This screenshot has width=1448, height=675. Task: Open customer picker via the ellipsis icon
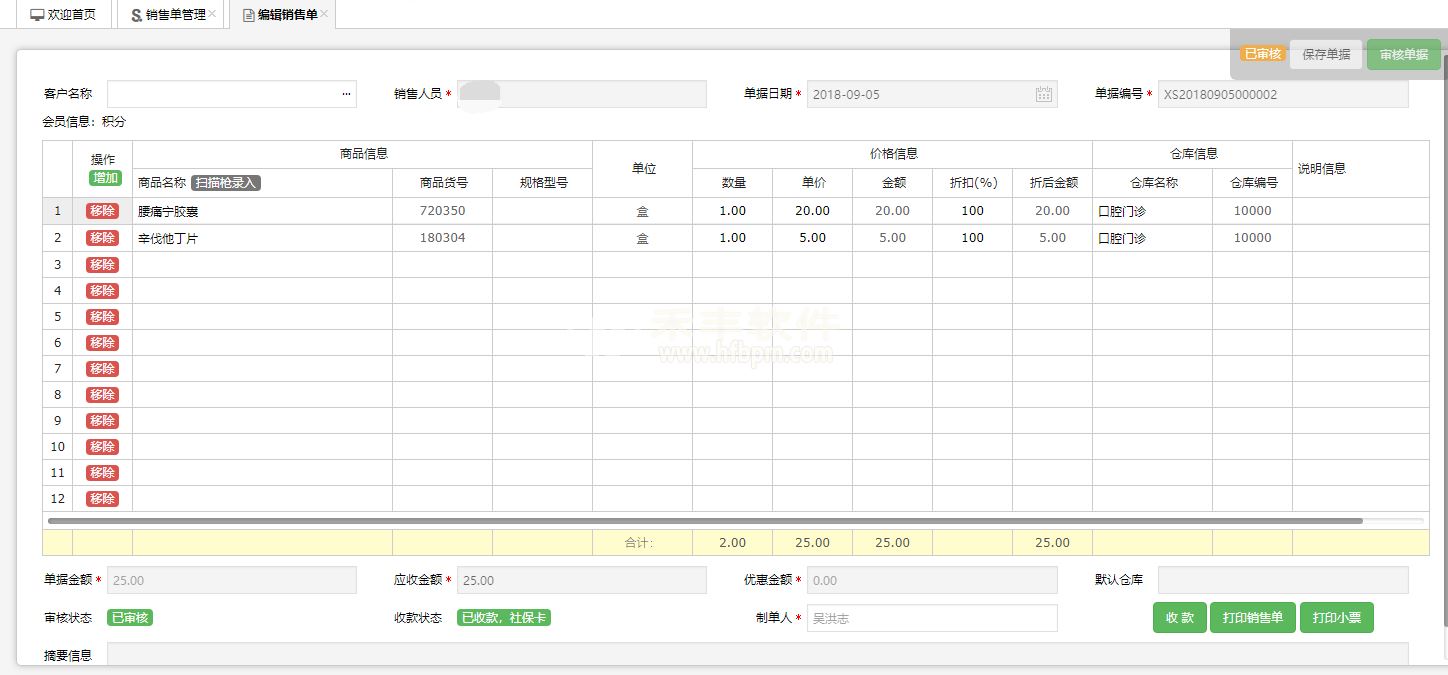(346, 94)
